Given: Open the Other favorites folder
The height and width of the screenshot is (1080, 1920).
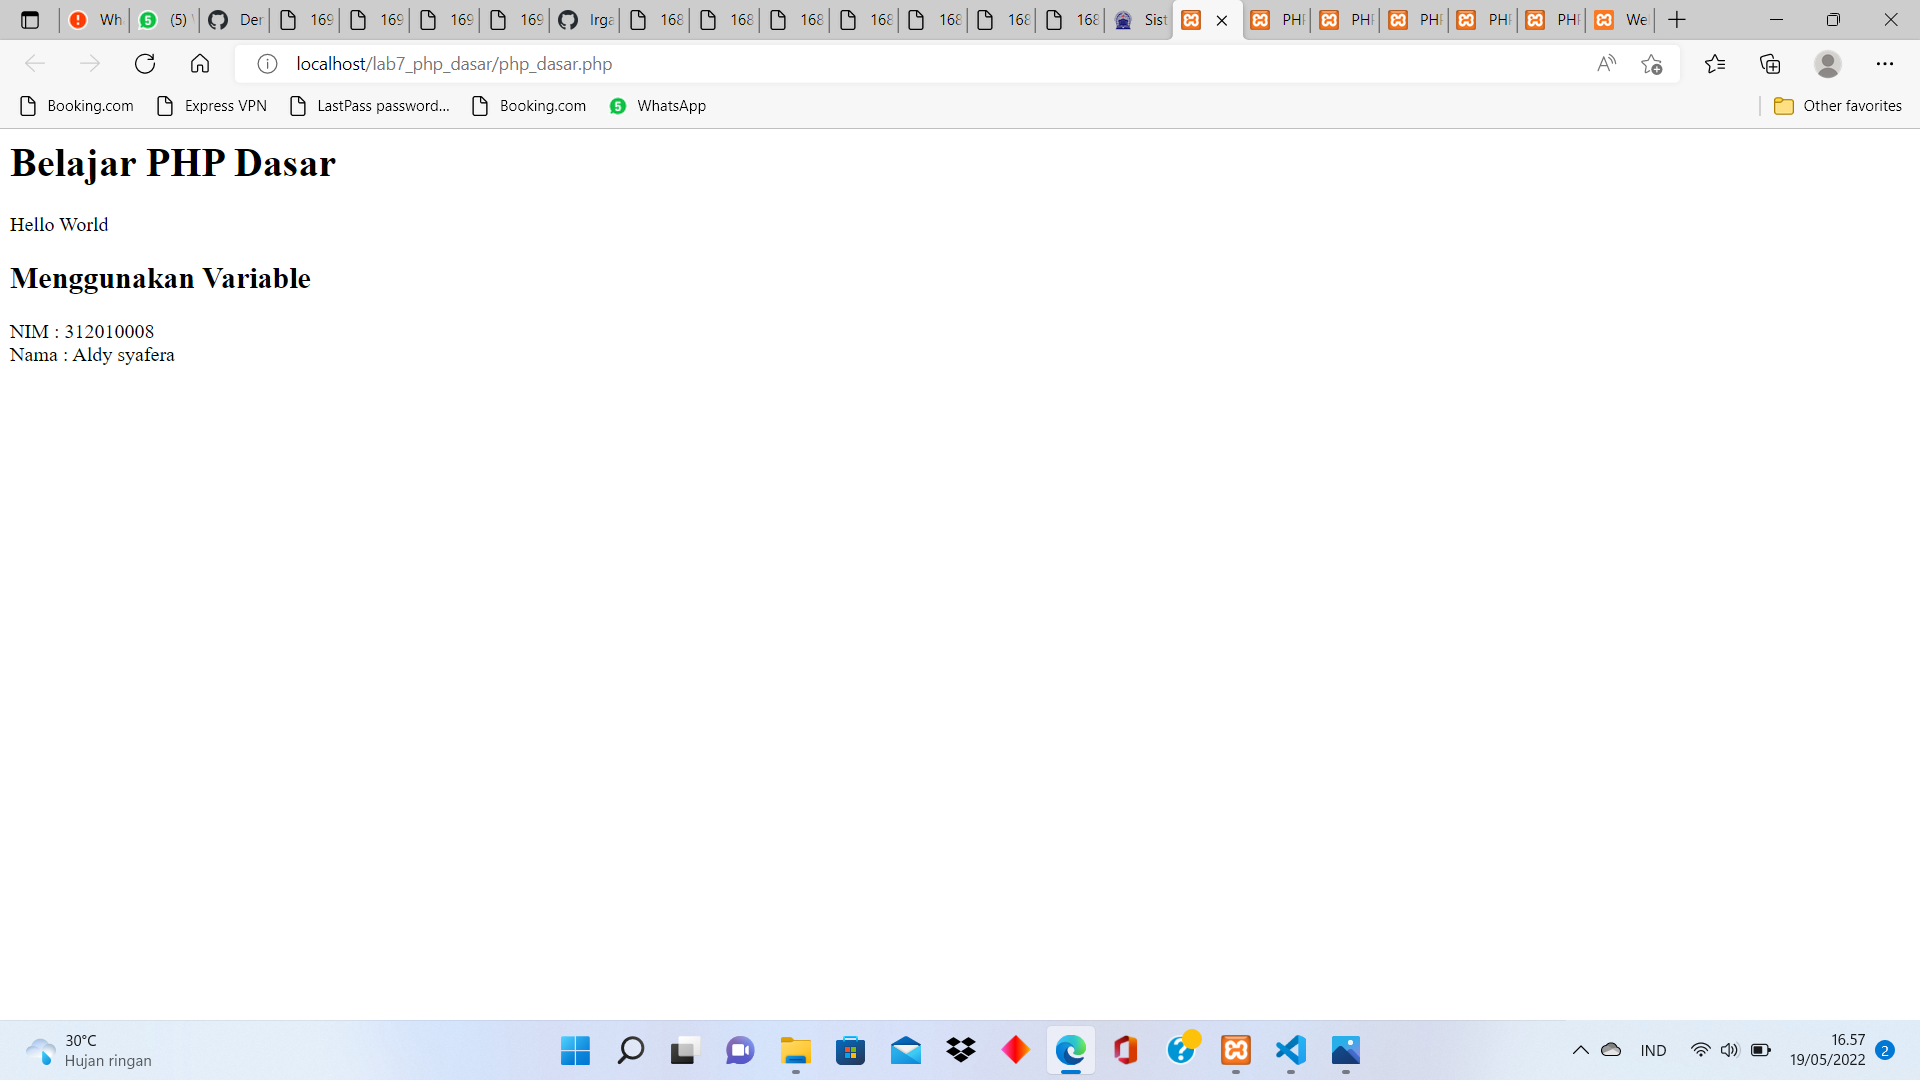Looking at the screenshot, I should pos(1838,106).
